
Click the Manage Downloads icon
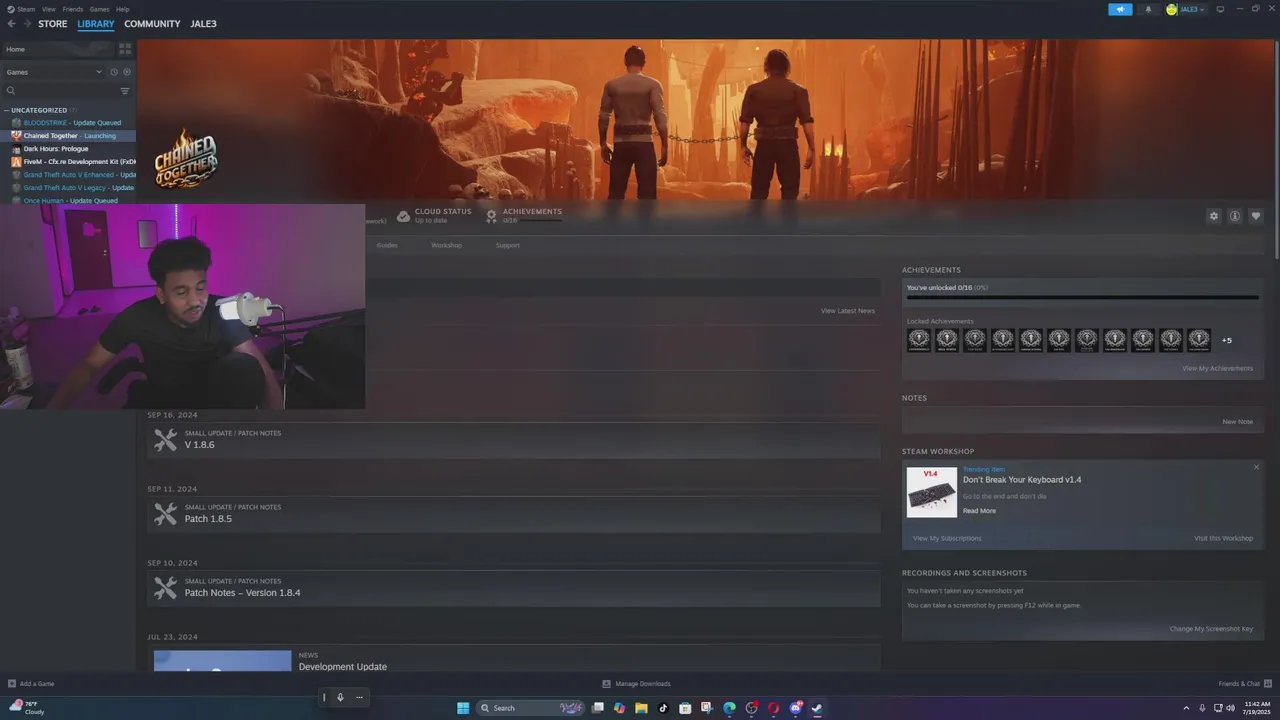tap(606, 684)
